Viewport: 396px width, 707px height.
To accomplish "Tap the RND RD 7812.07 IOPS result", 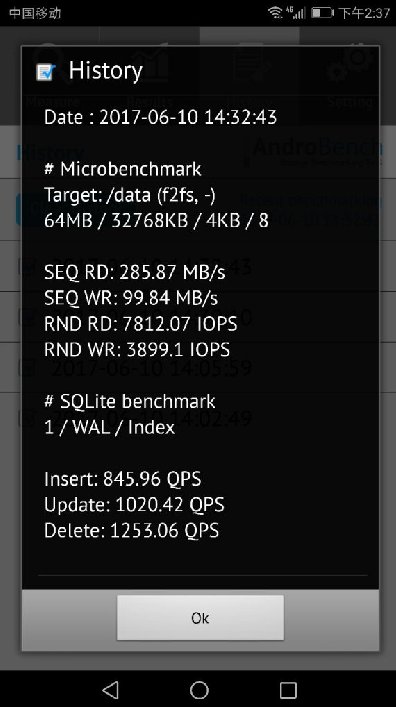I will (141, 324).
